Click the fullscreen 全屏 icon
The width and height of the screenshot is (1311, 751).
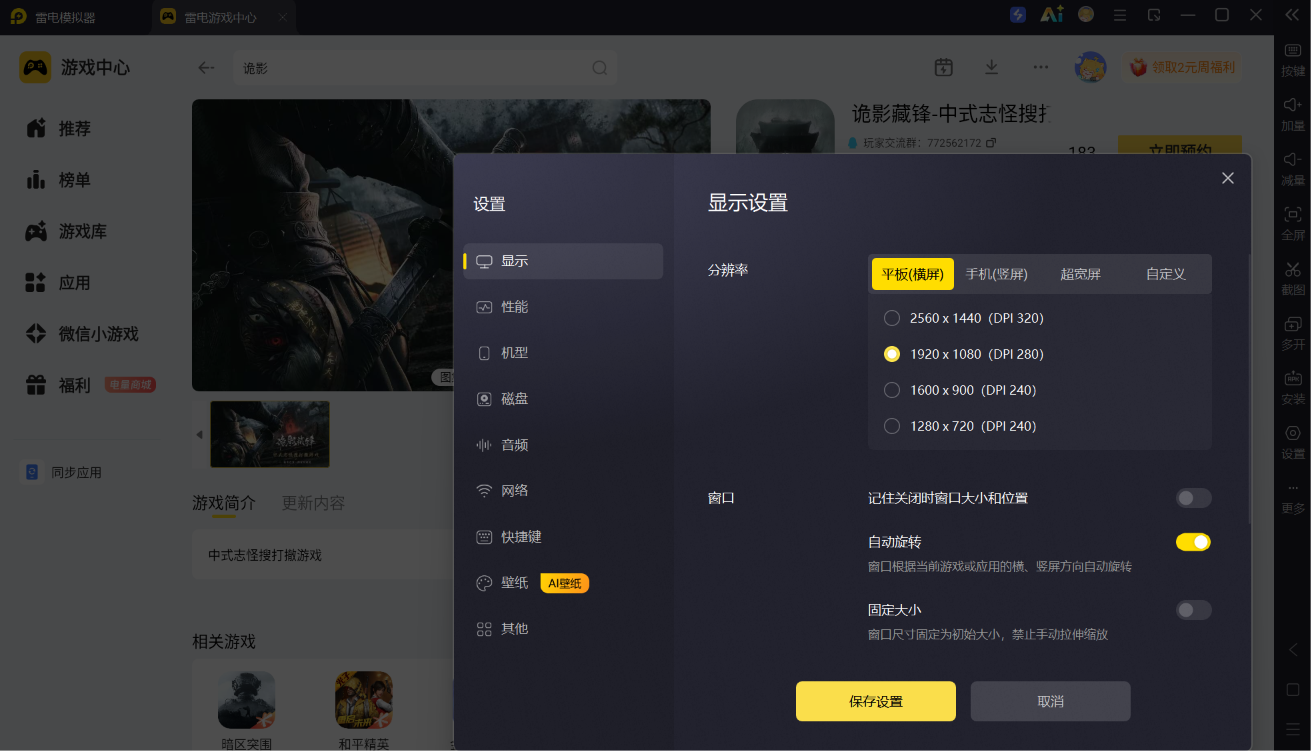pos(1293,215)
